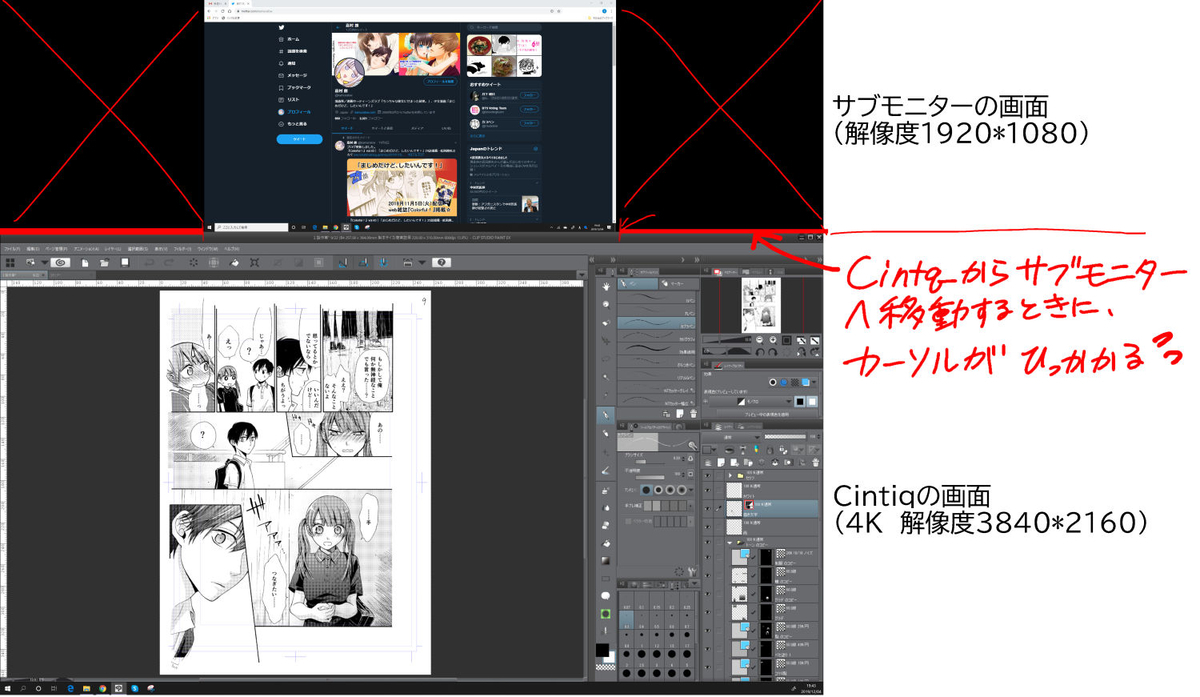Switch to Gmail tab in Chrome
This screenshot has width=1200, height=697.
[x=216, y=3]
